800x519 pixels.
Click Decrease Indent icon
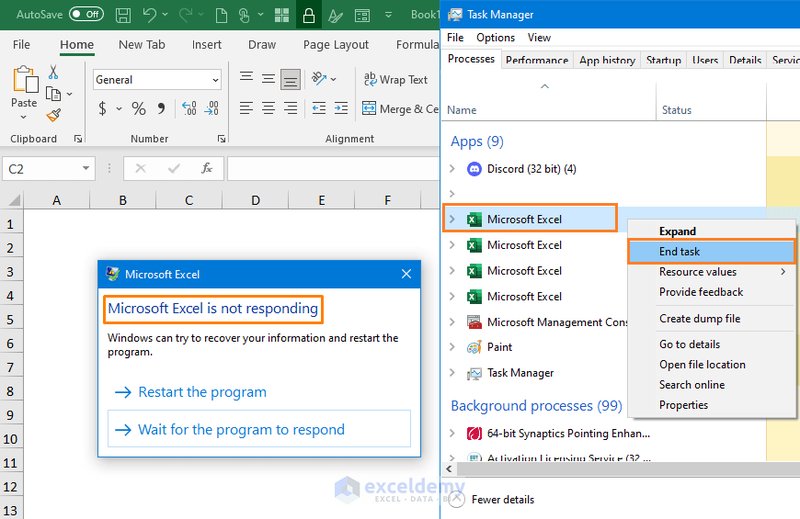click(319, 108)
